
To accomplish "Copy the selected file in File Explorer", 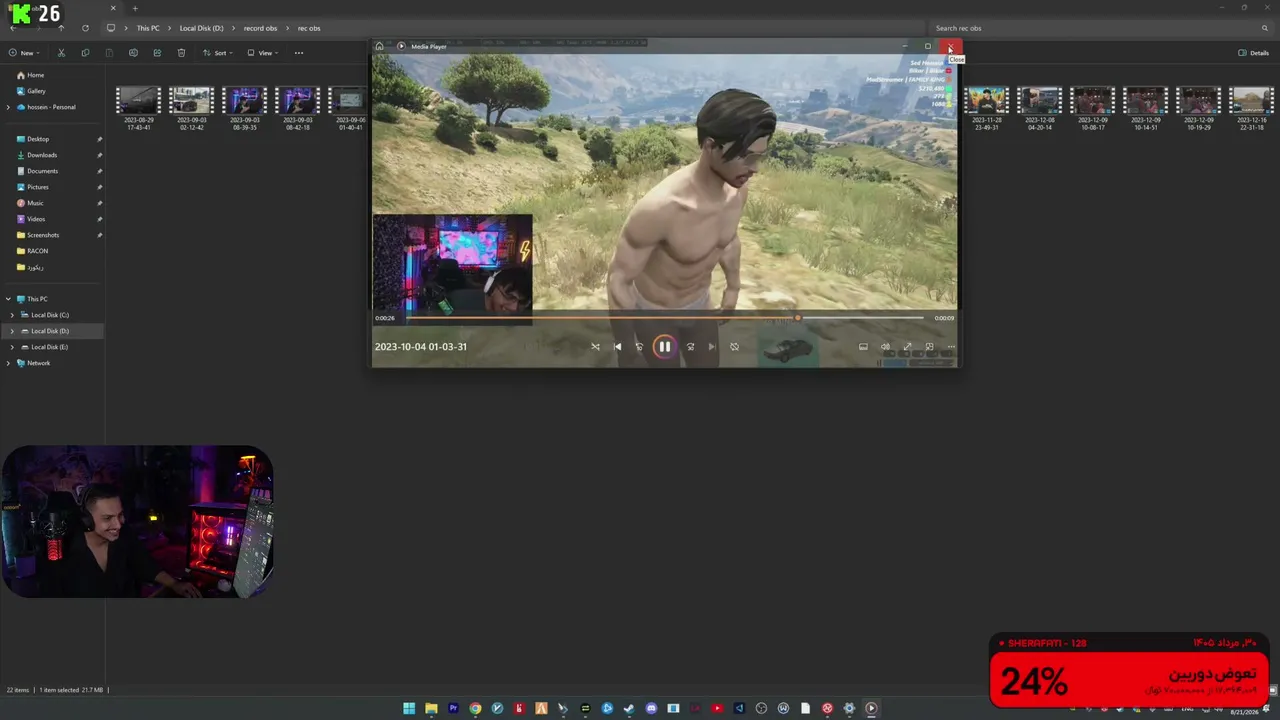I will (x=85, y=53).
